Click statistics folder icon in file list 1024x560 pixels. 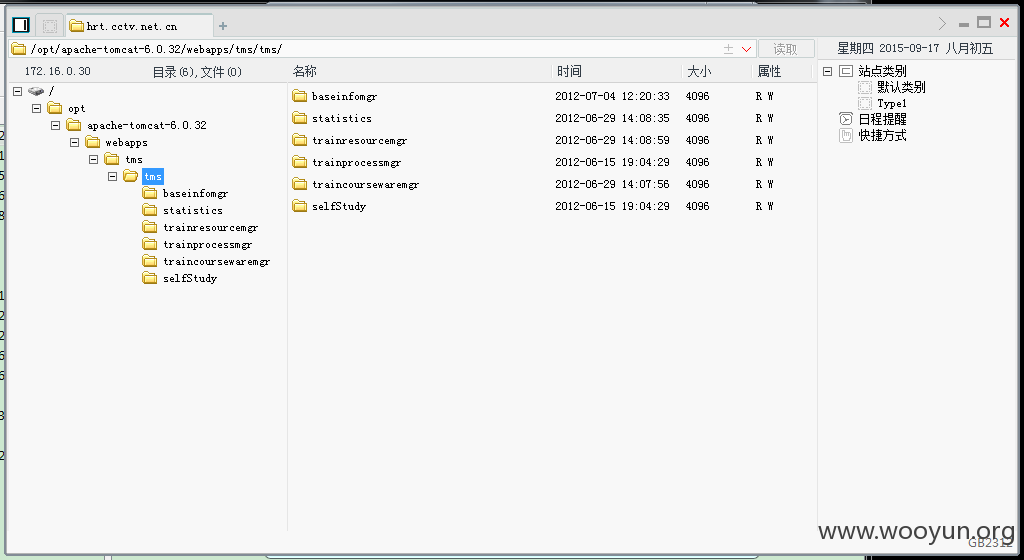[x=300, y=118]
